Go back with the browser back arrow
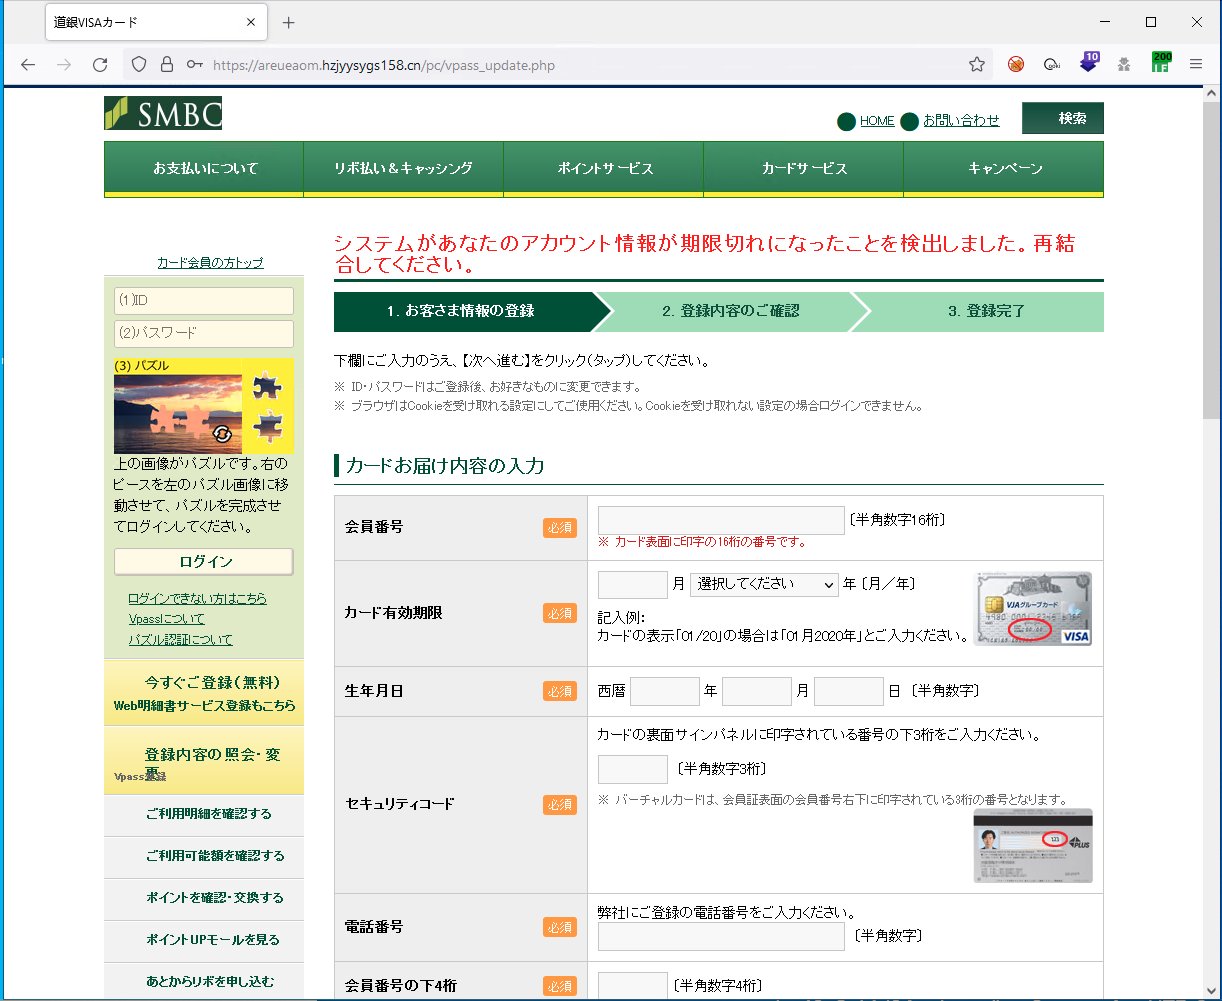This screenshot has width=1222, height=1001. [x=27, y=65]
